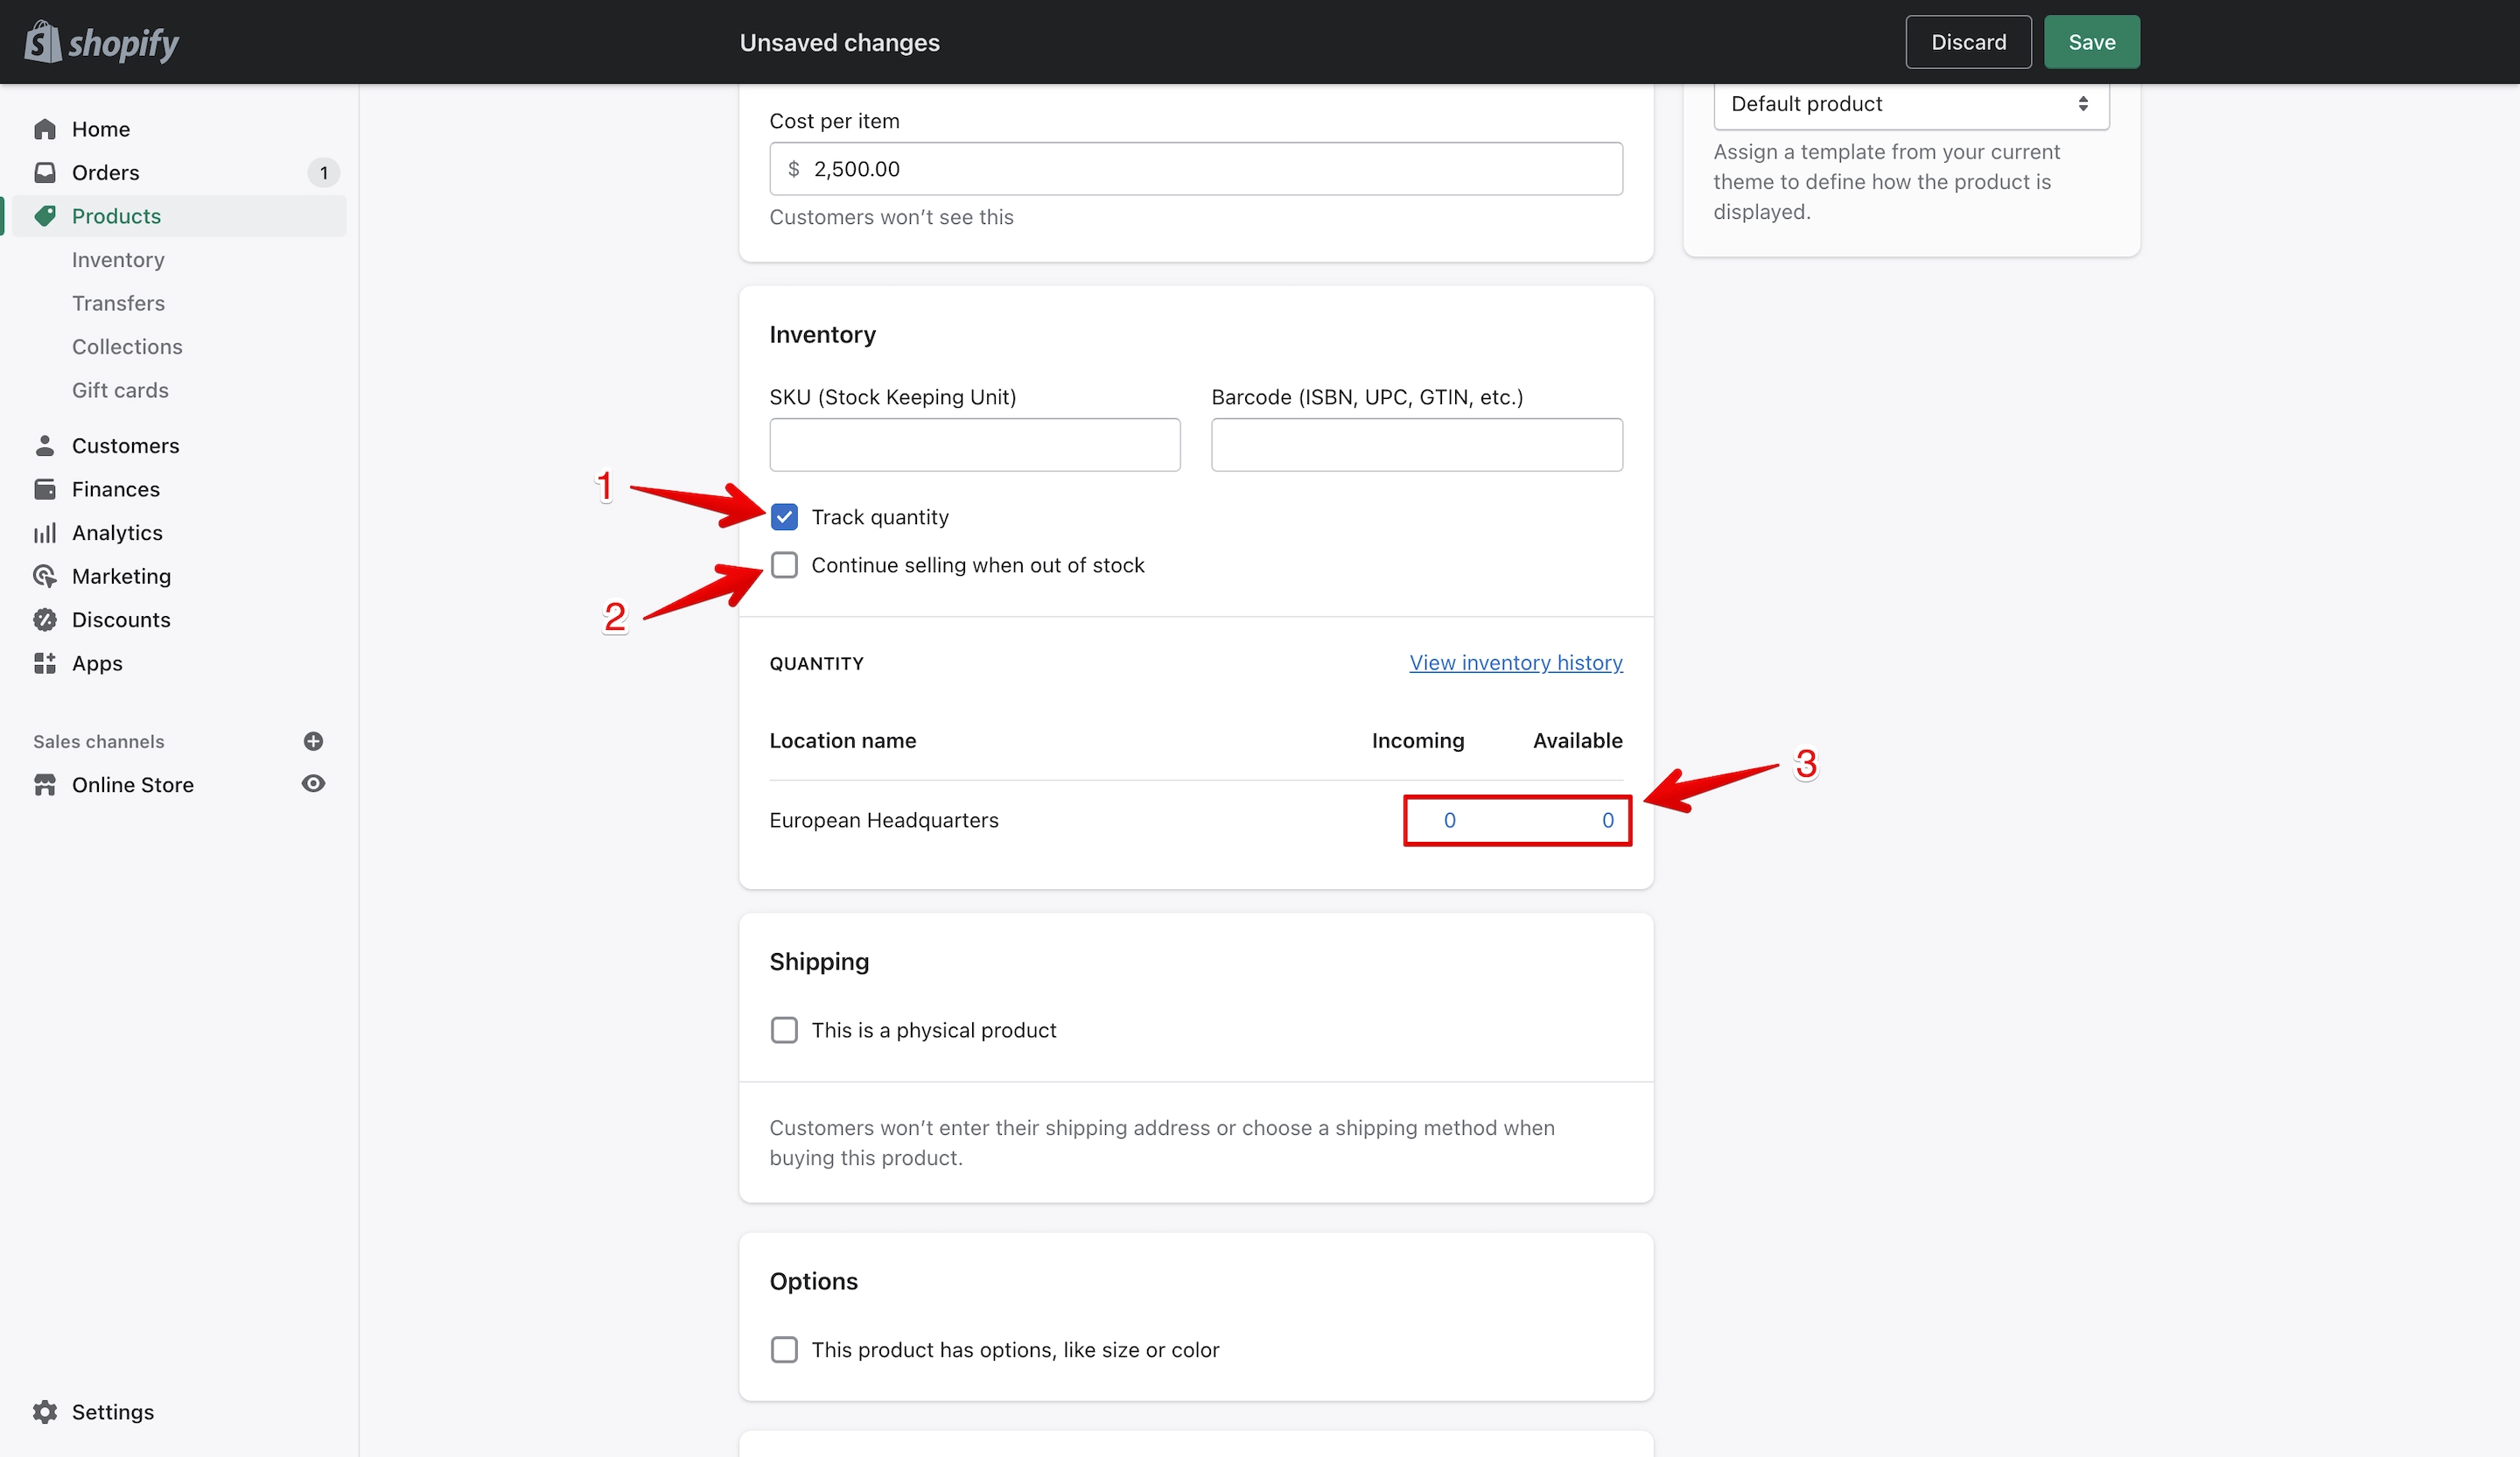Add a sales channel with plus icon
Image resolution: width=2520 pixels, height=1457 pixels.
point(313,741)
